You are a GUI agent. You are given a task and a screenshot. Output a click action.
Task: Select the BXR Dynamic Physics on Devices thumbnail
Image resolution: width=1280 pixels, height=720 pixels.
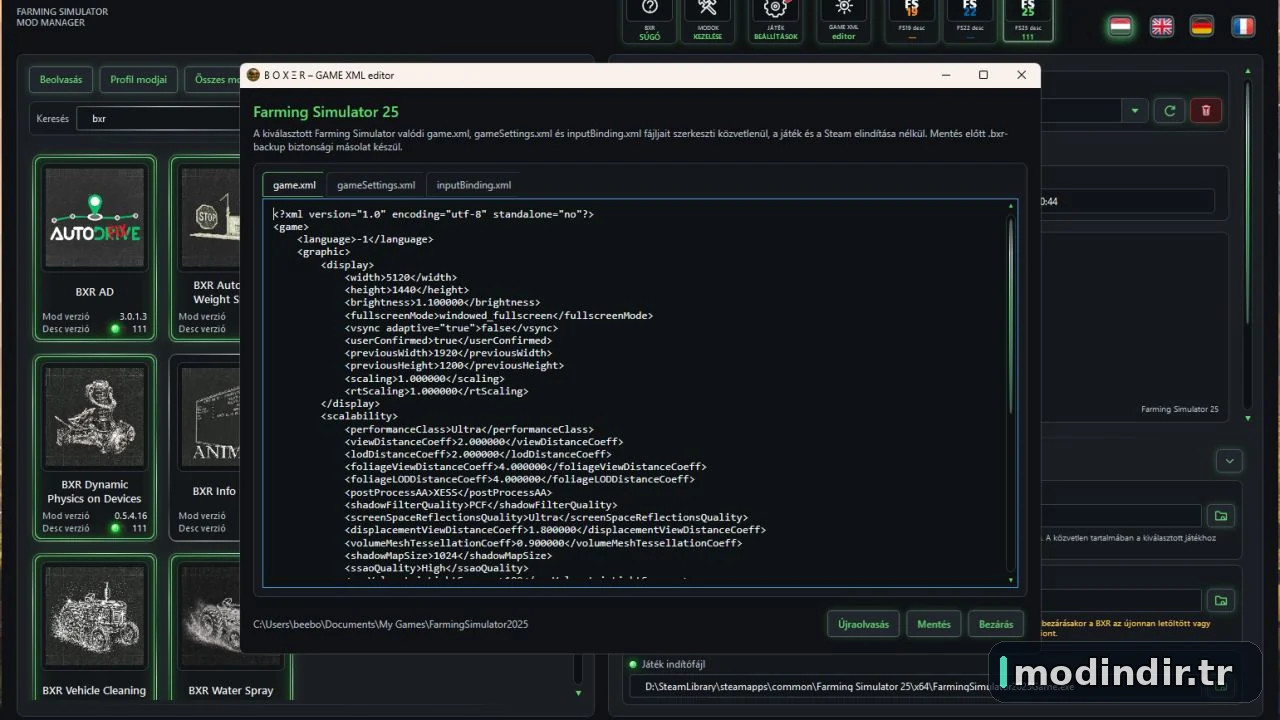(94, 415)
